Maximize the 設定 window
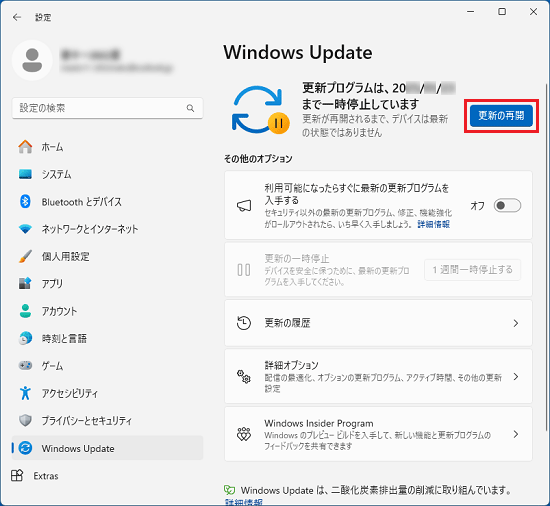Screen dimensions: 550x506 coord(502,12)
